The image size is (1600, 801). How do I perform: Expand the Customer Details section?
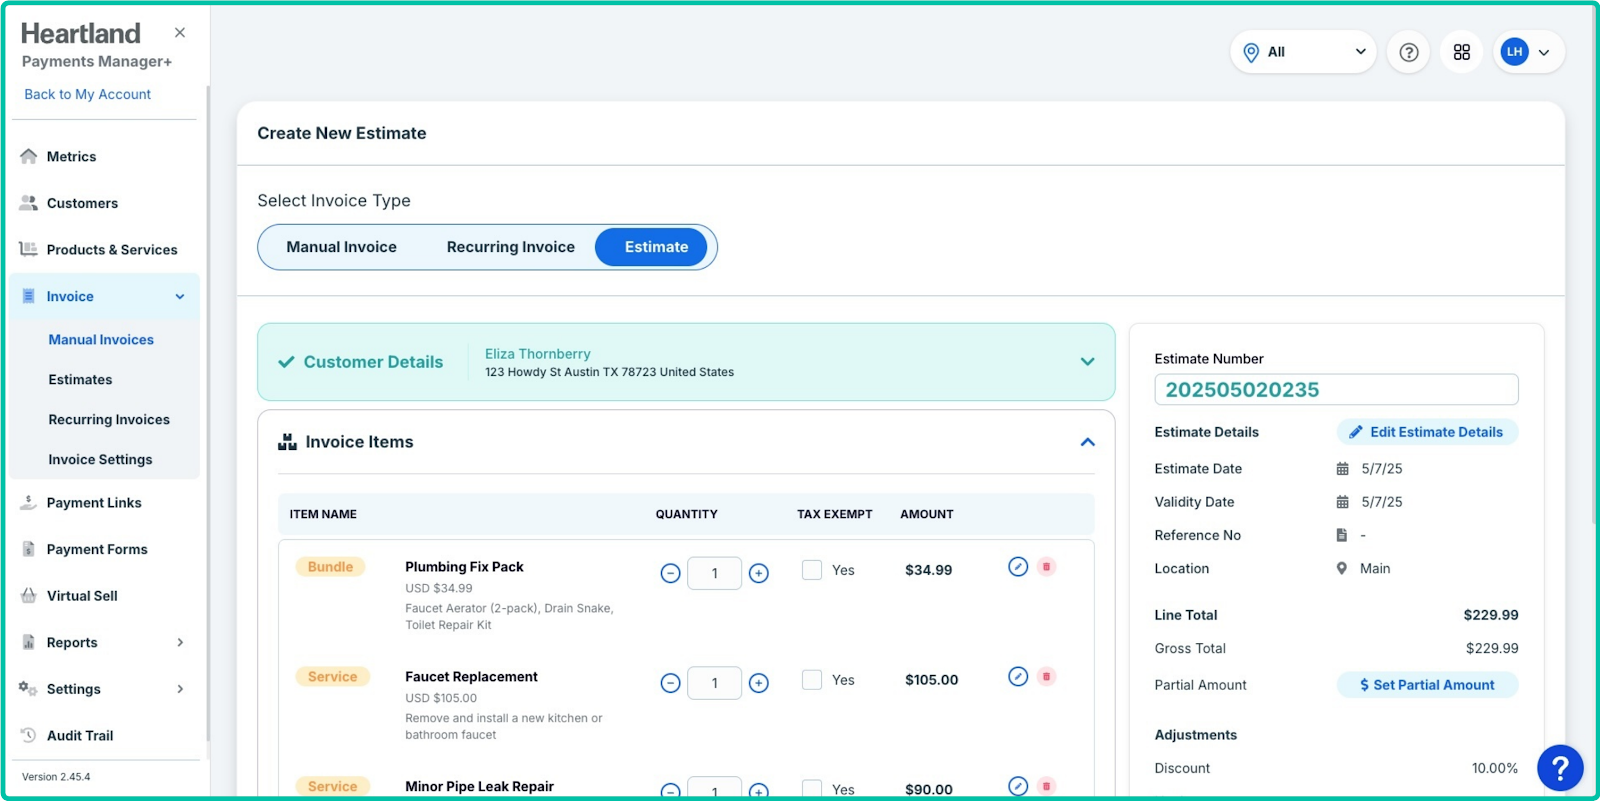(1087, 362)
